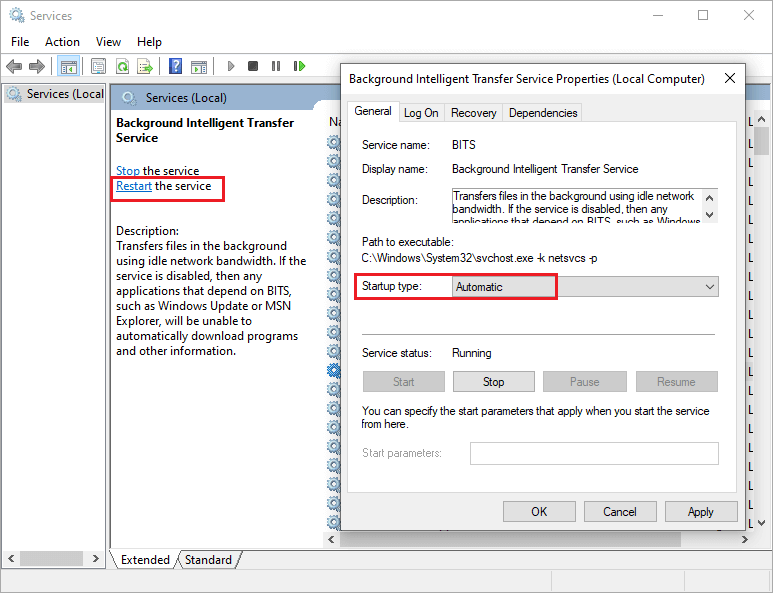Switch to the Extended view tab
773x593 pixels.
pos(145,560)
